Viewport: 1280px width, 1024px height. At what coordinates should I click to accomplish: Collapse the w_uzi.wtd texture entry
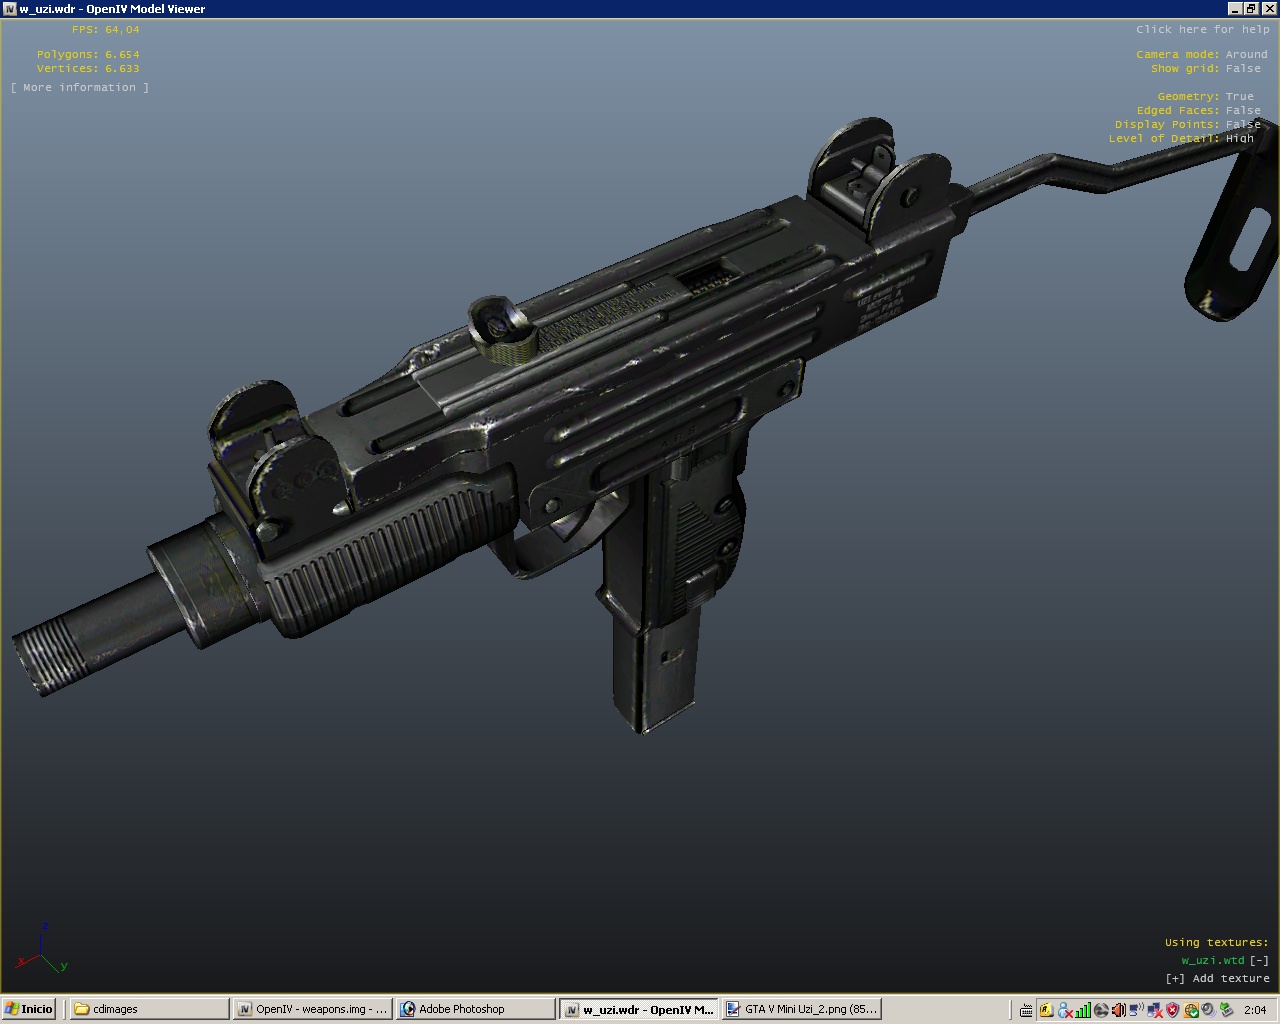click(x=1259, y=961)
